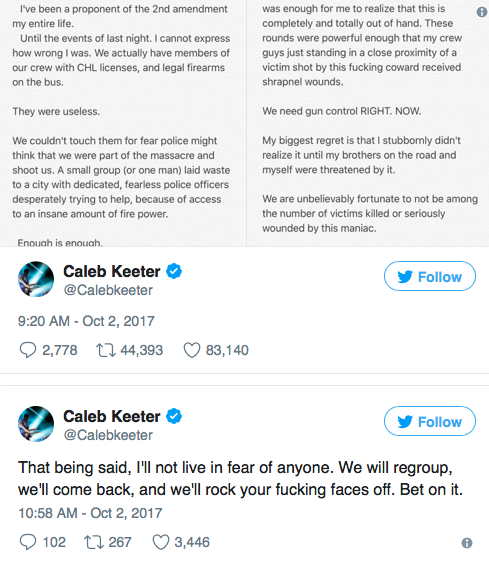Image resolution: width=489 pixels, height=563 pixels.
Task: Follow Caleb Keeter from the second tweet
Action: (430, 421)
